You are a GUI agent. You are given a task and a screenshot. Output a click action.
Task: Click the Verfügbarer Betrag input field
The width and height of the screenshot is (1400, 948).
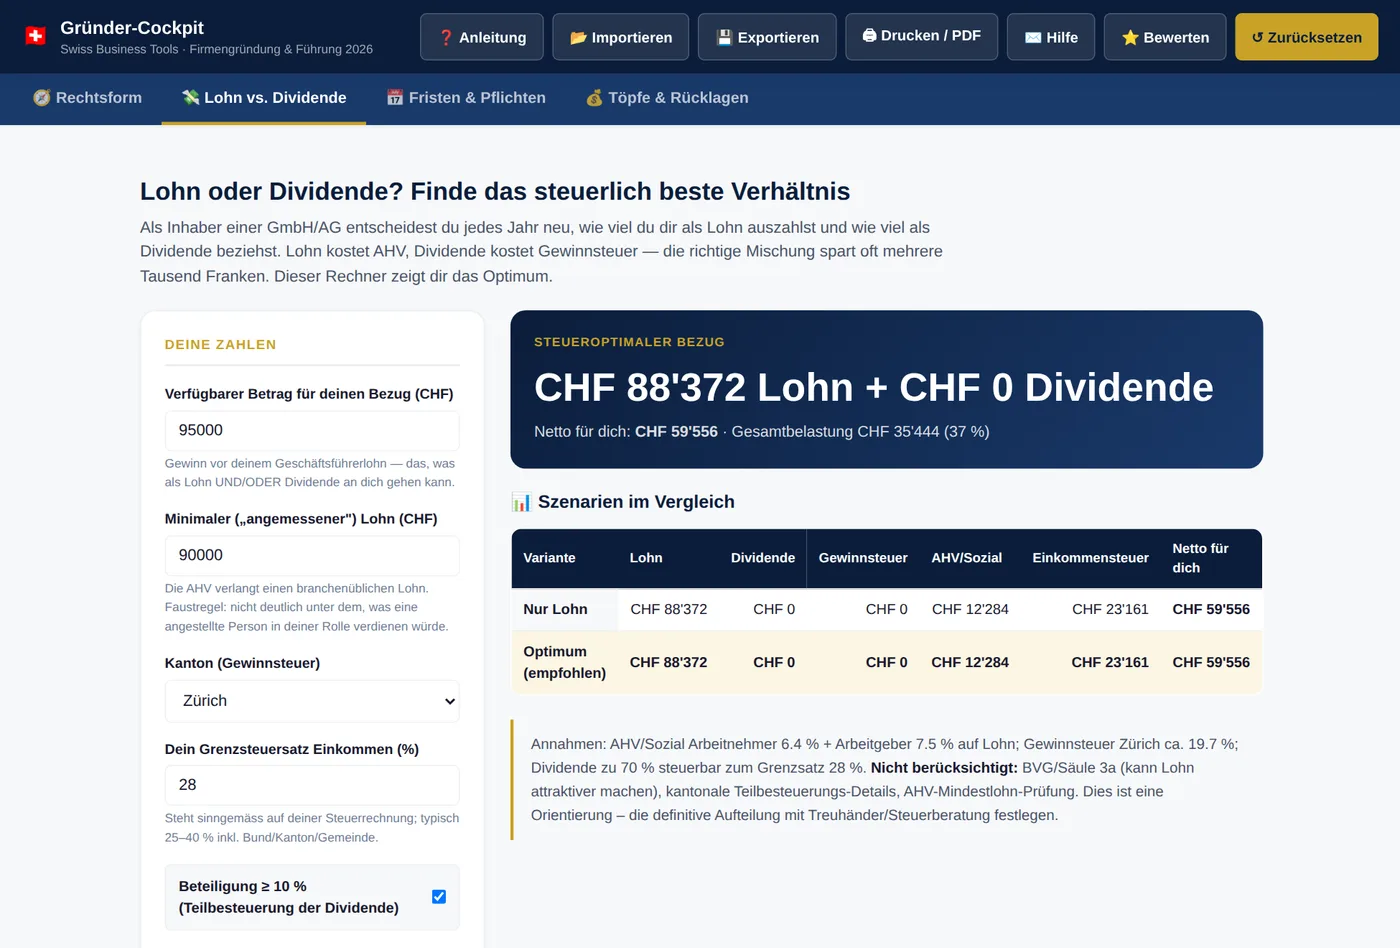[x=312, y=430]
